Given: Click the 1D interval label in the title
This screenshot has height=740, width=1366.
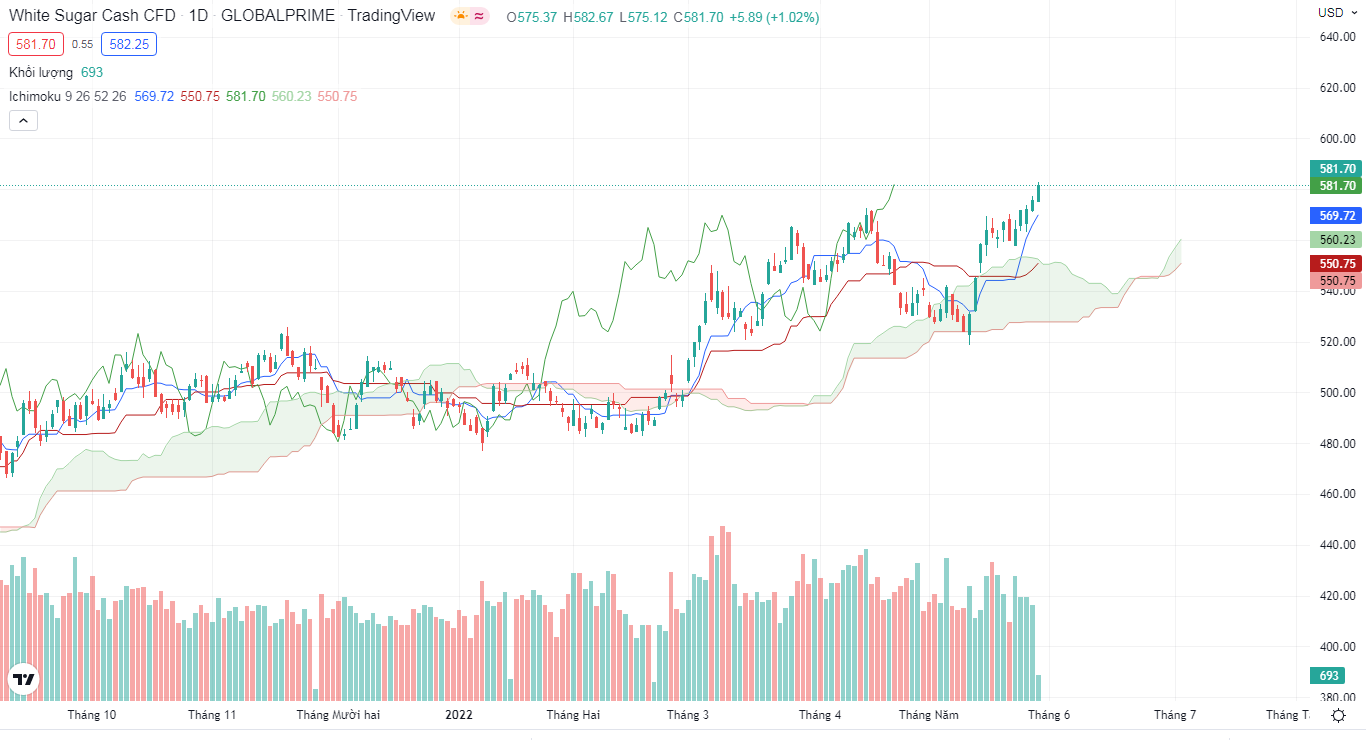Looking at the screenshot, I should (x=198, y=16).
